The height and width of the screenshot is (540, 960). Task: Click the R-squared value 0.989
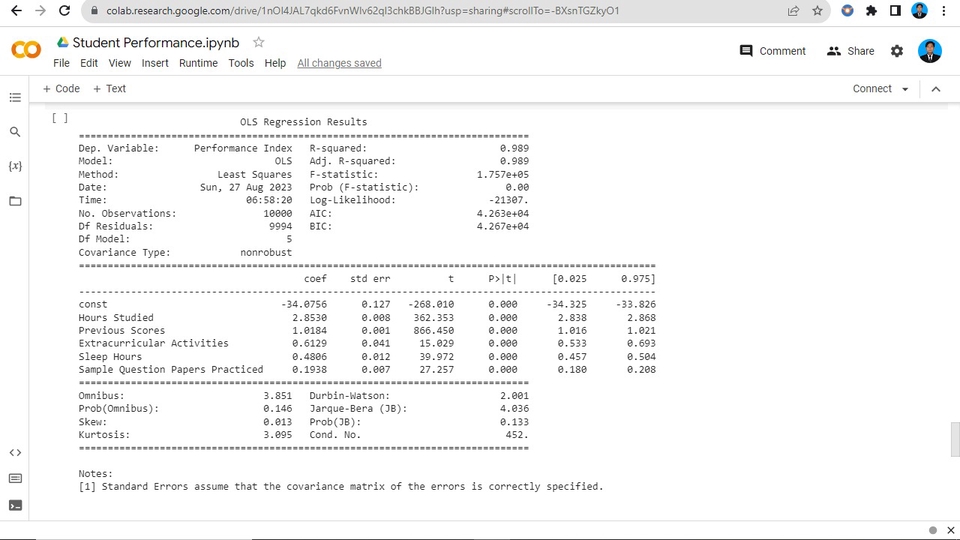point(514,148)
